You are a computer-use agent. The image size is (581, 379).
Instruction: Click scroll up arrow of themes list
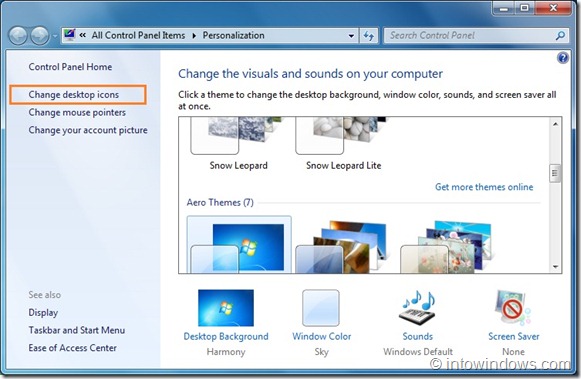555,124
